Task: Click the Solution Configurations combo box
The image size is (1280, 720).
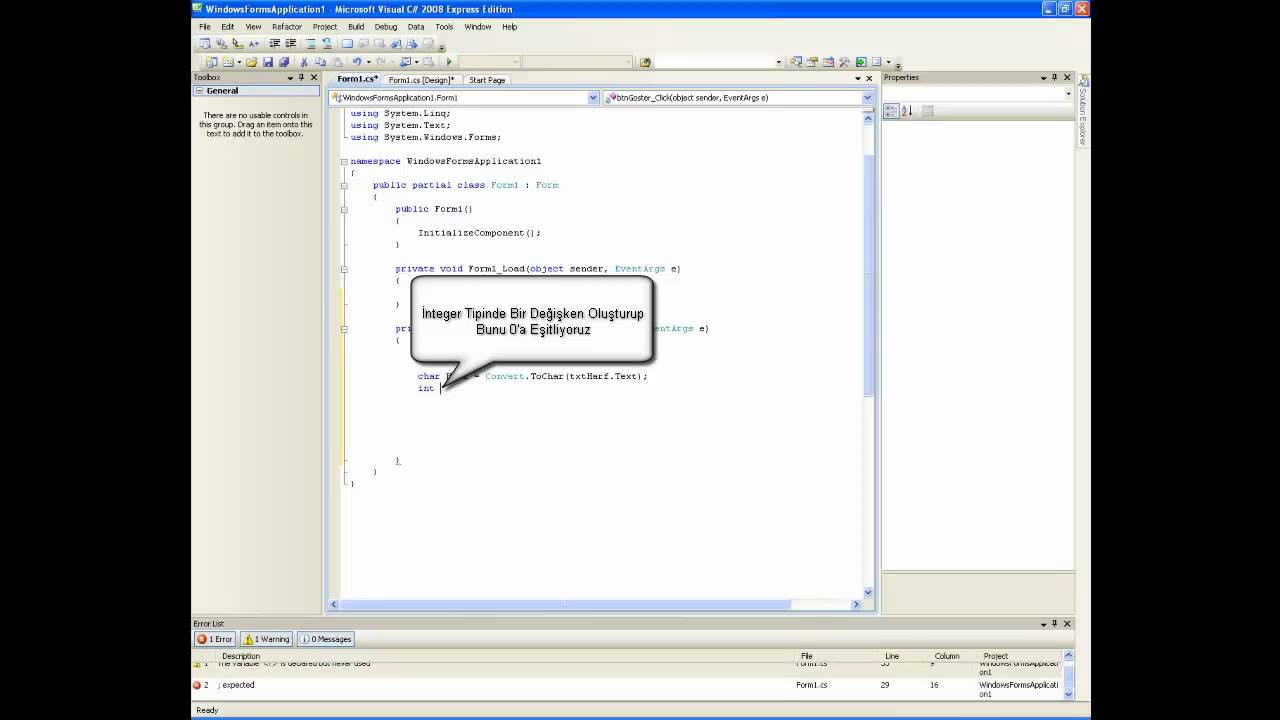Action: [x=489, y=62]
